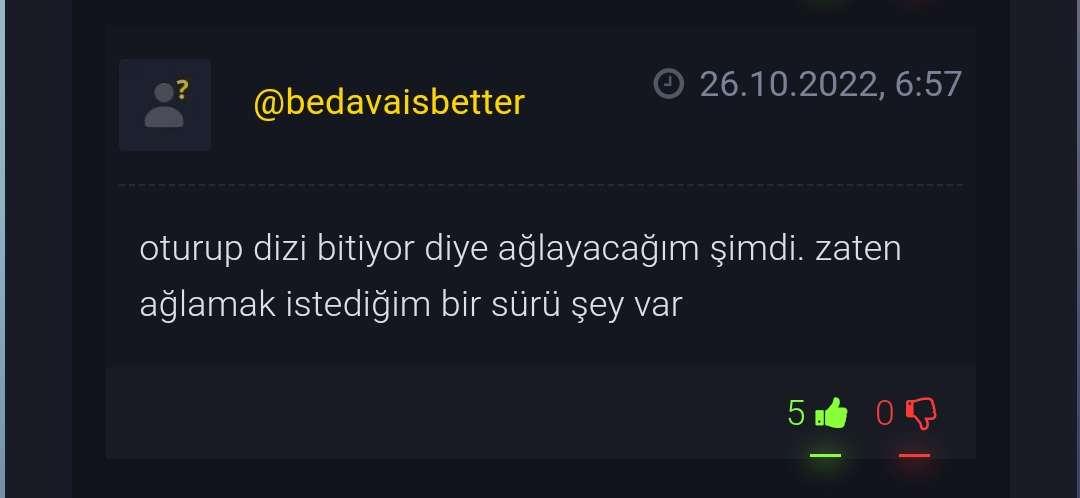Screen dimensions: 1080x498
Task: Click the clock icon beside the date
Action: click(667, 84)
